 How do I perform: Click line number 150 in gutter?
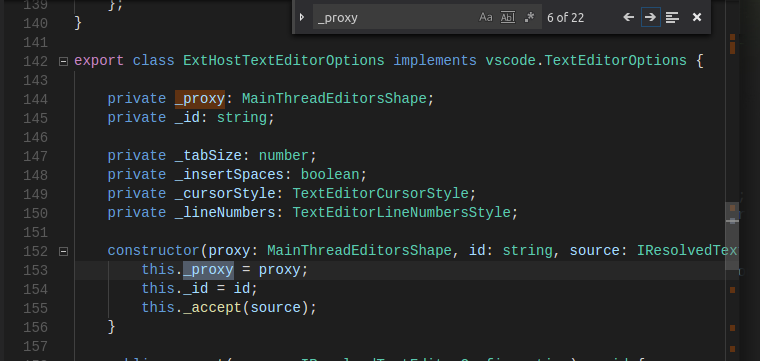click(x=36, y=213)
